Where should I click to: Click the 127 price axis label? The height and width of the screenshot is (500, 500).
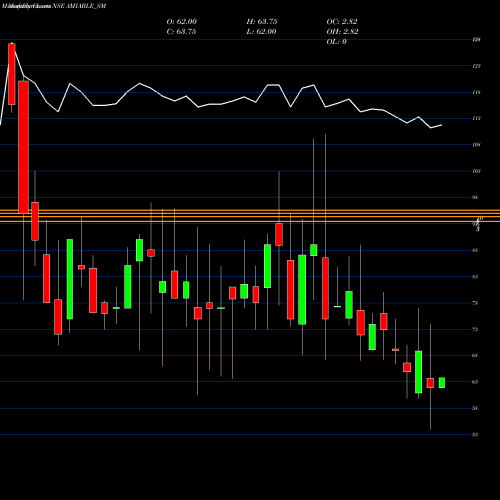tap(476, 66)
